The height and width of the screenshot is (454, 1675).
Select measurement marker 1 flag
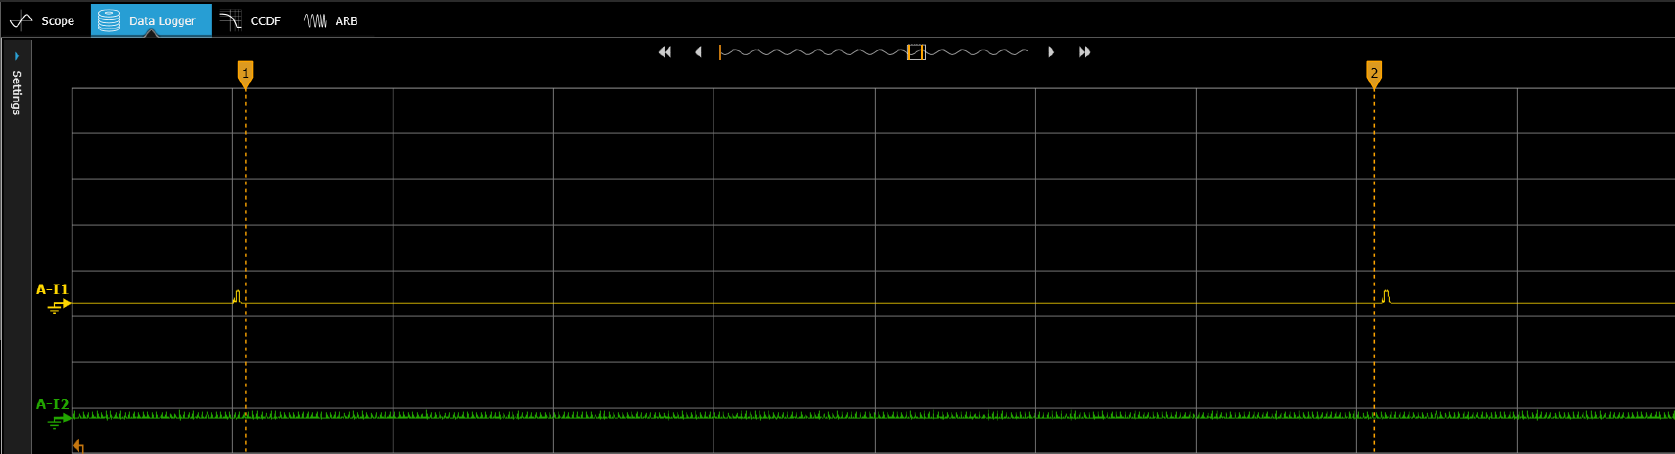pyautogui.click(x=245, y=73)
